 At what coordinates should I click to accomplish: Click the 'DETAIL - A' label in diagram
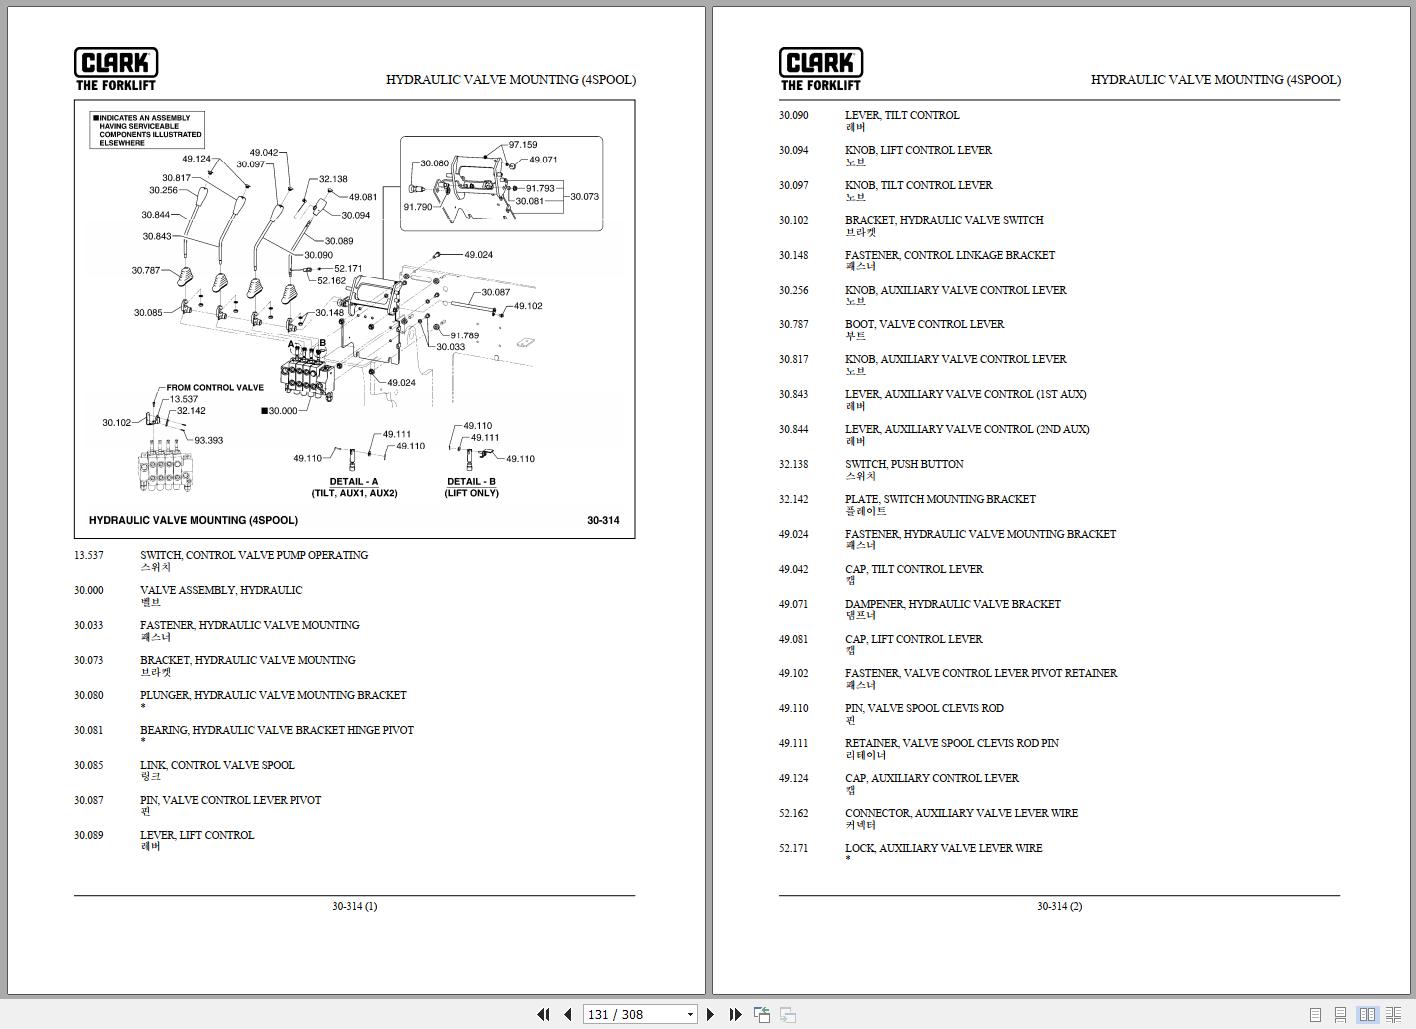pyautogui.click(x=354, y=481)
